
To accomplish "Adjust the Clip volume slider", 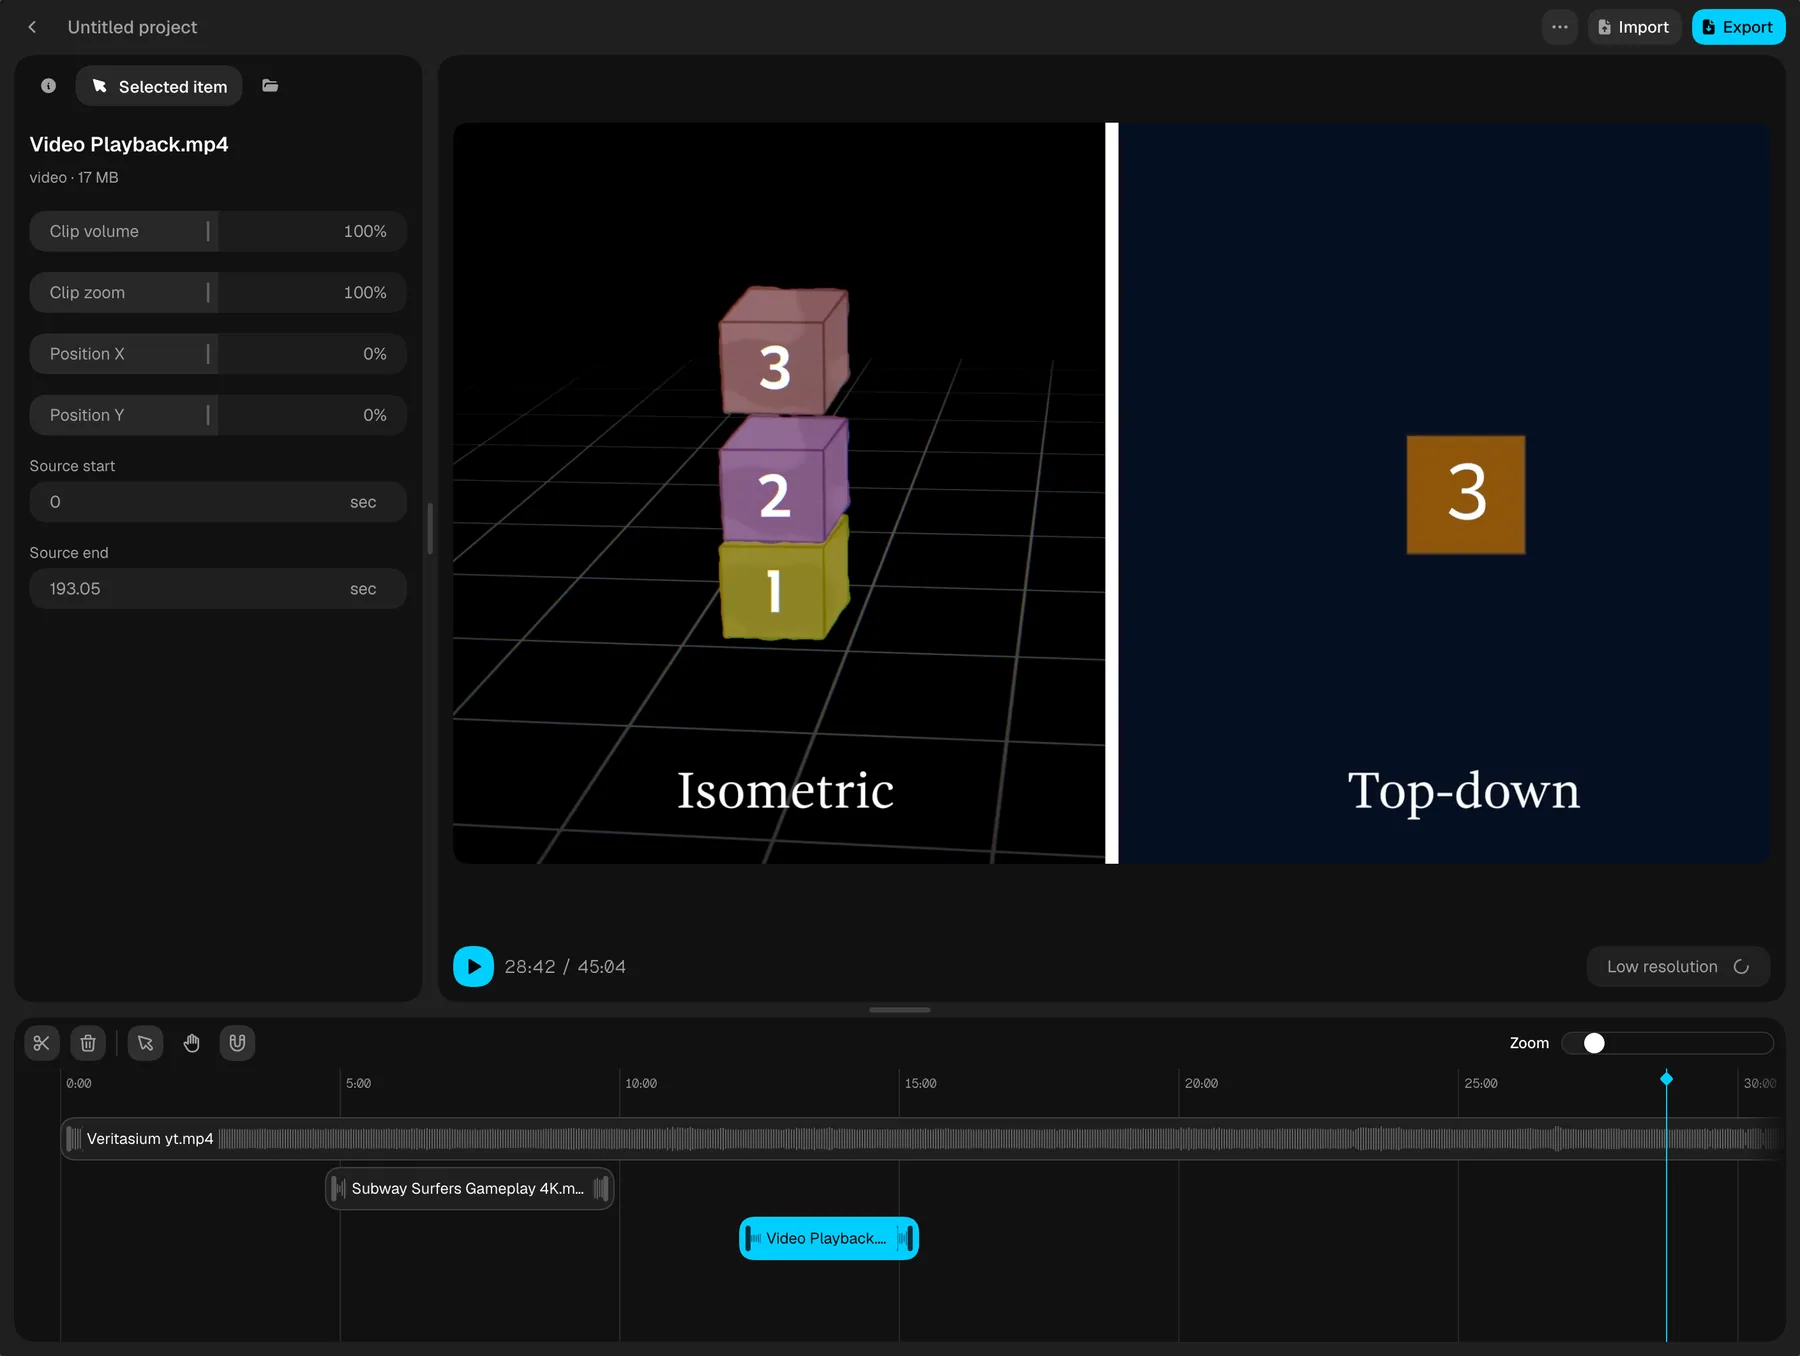I will point(218,231).
